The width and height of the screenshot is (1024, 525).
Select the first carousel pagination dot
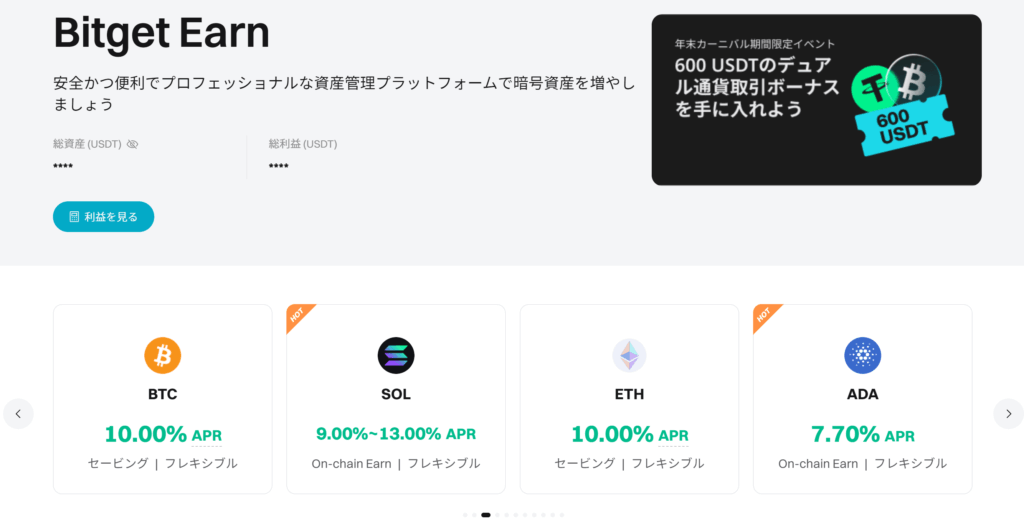465,515
